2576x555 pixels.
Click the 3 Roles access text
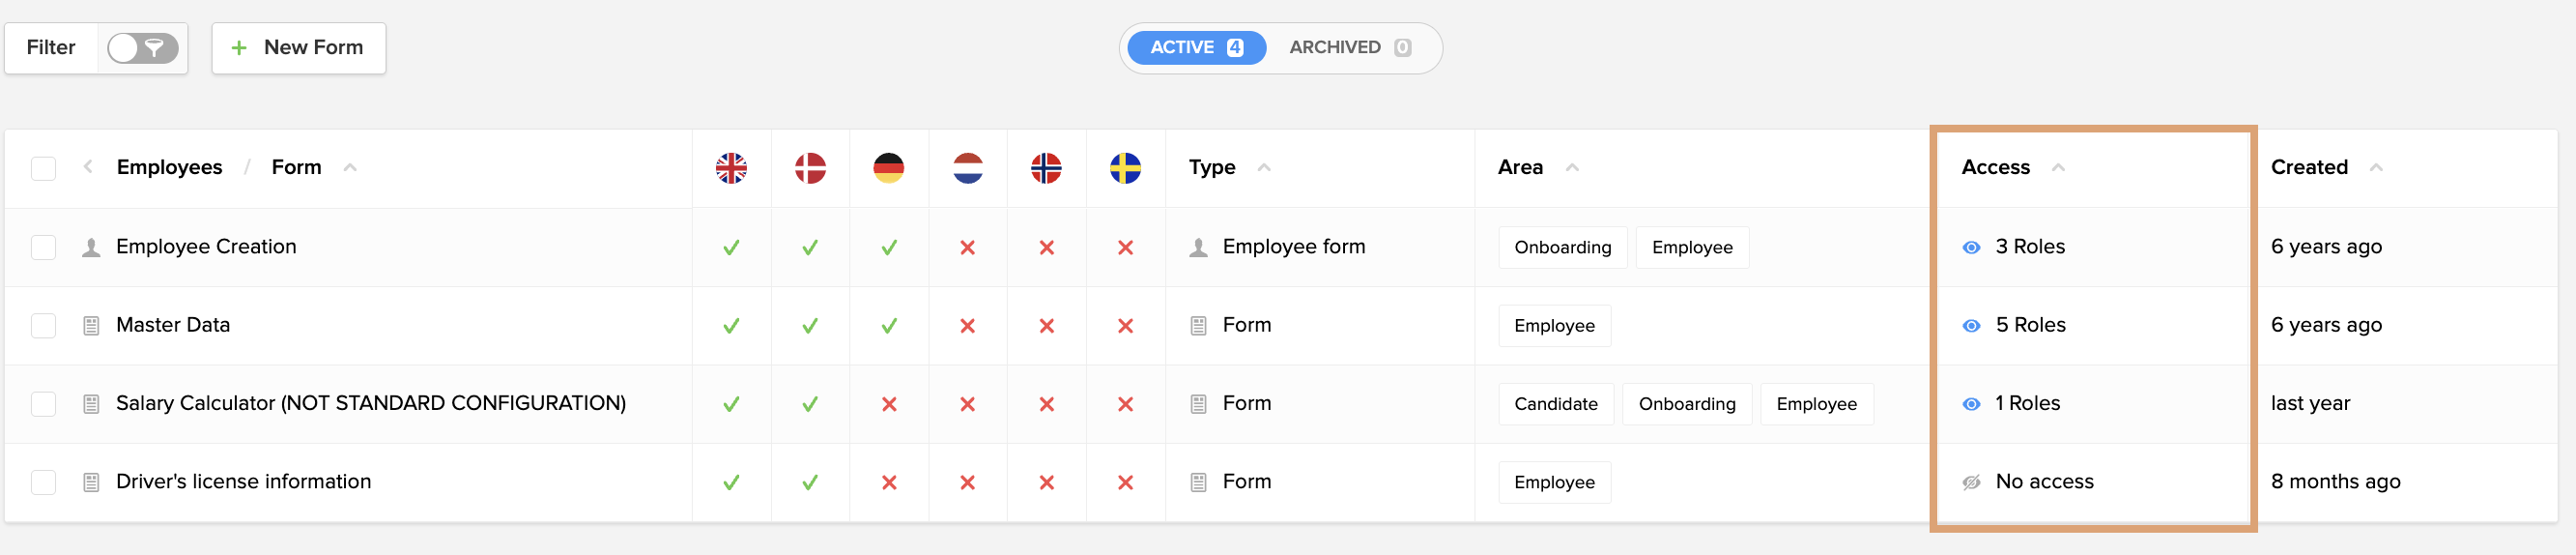[x=2030, y=246]
